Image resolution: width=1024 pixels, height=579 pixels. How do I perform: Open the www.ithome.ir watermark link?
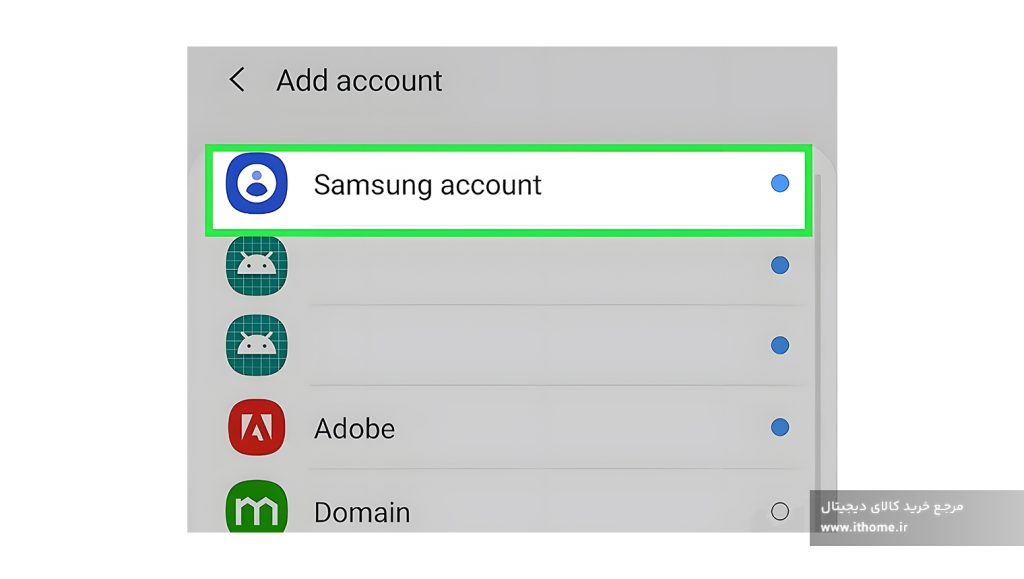[863, 527]
